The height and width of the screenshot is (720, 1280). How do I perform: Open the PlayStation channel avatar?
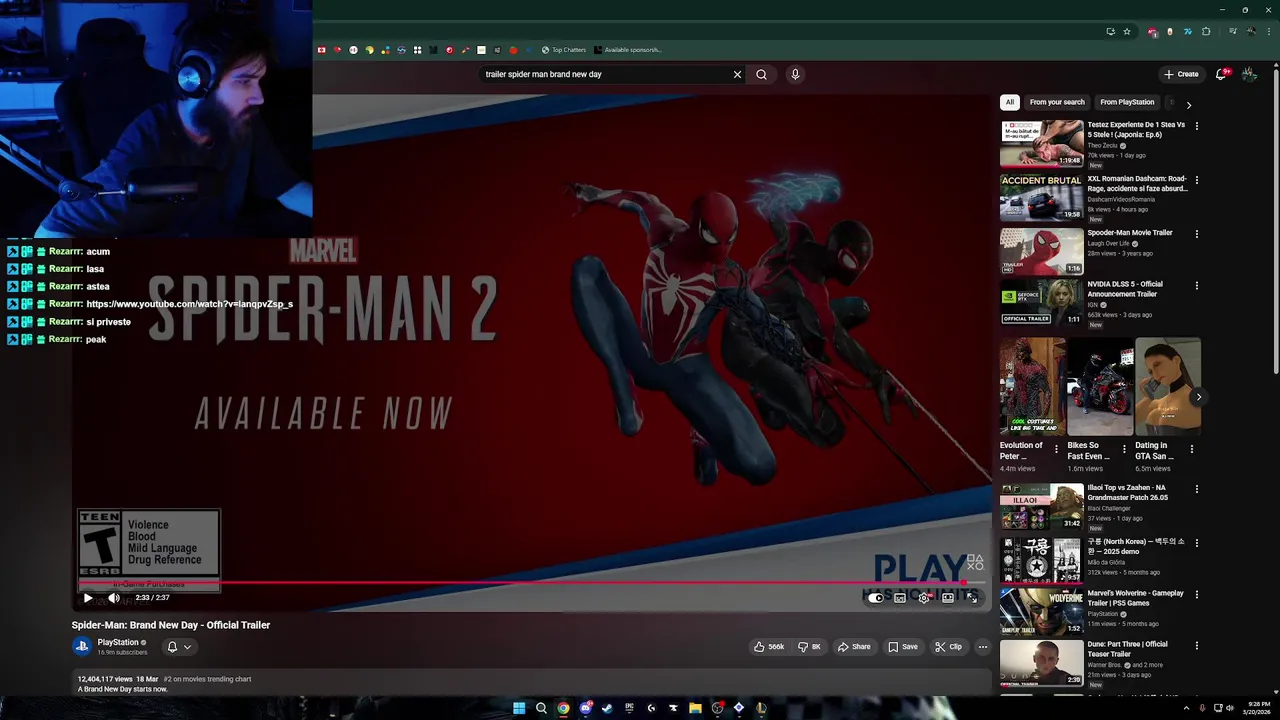tap(82, 646)
